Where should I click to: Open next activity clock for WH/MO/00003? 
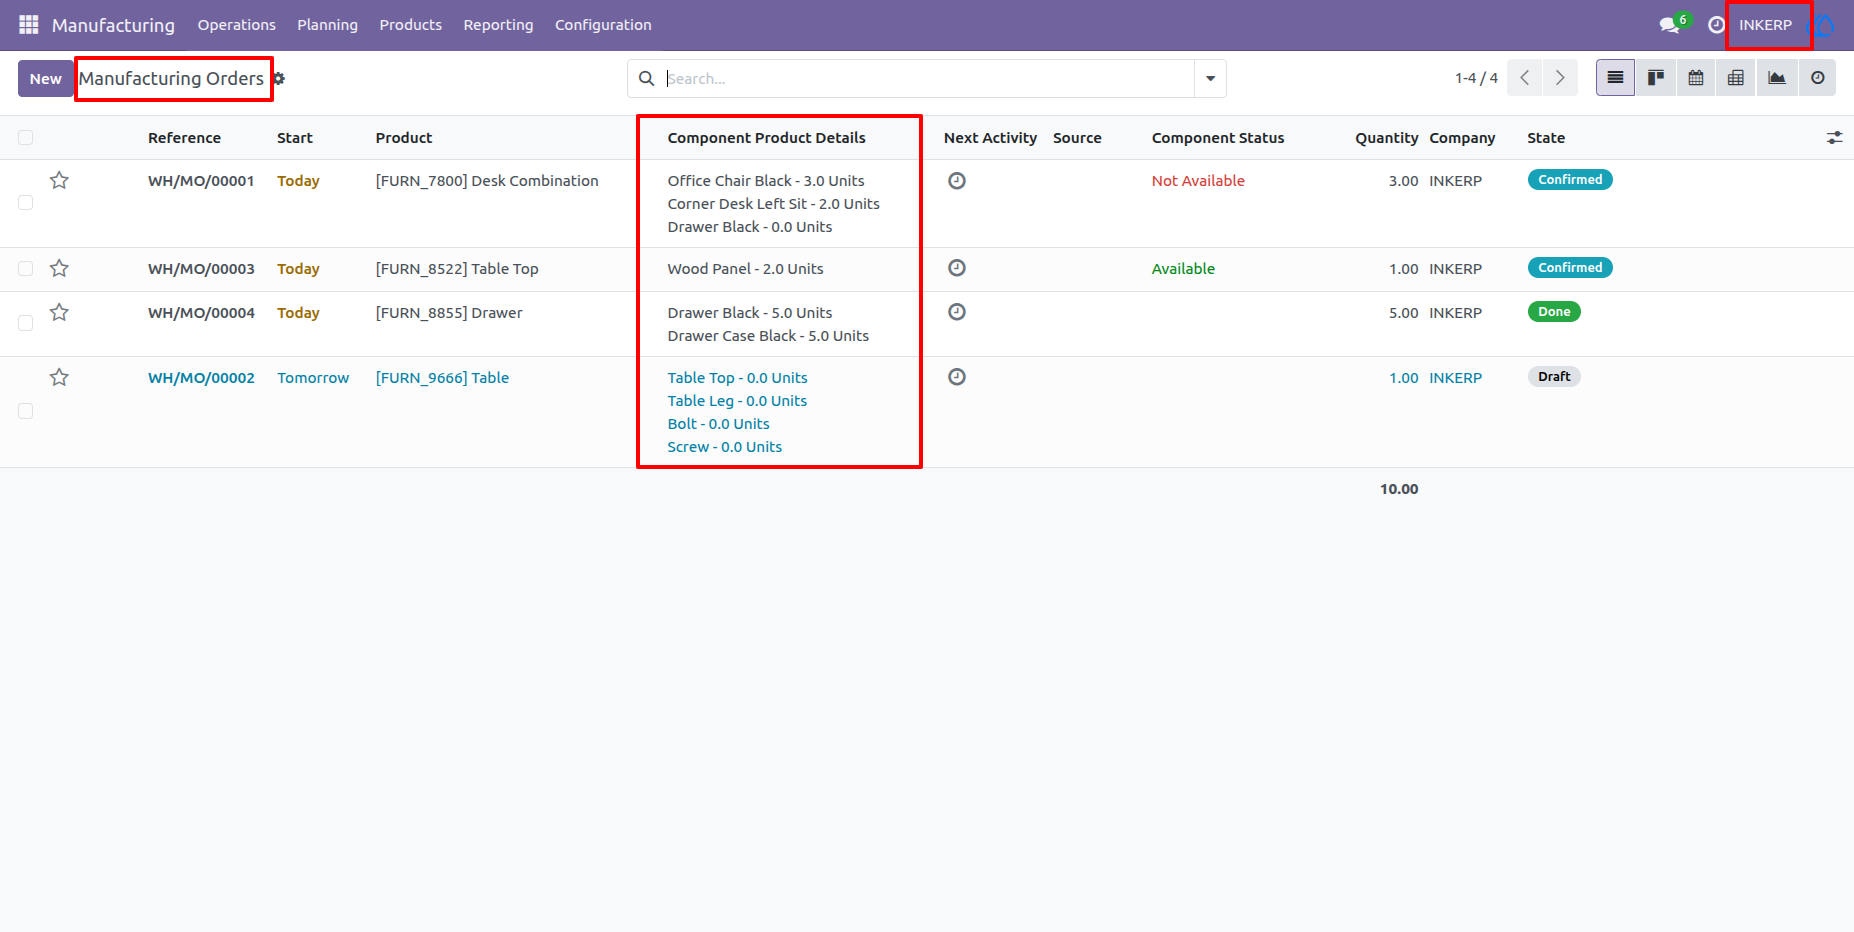pos(957,268)
